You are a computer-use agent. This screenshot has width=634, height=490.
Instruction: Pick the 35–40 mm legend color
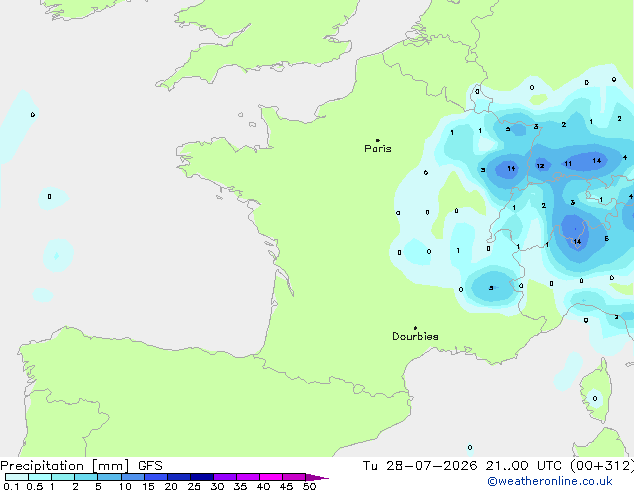pyautogui.click(x=248, y=477)
